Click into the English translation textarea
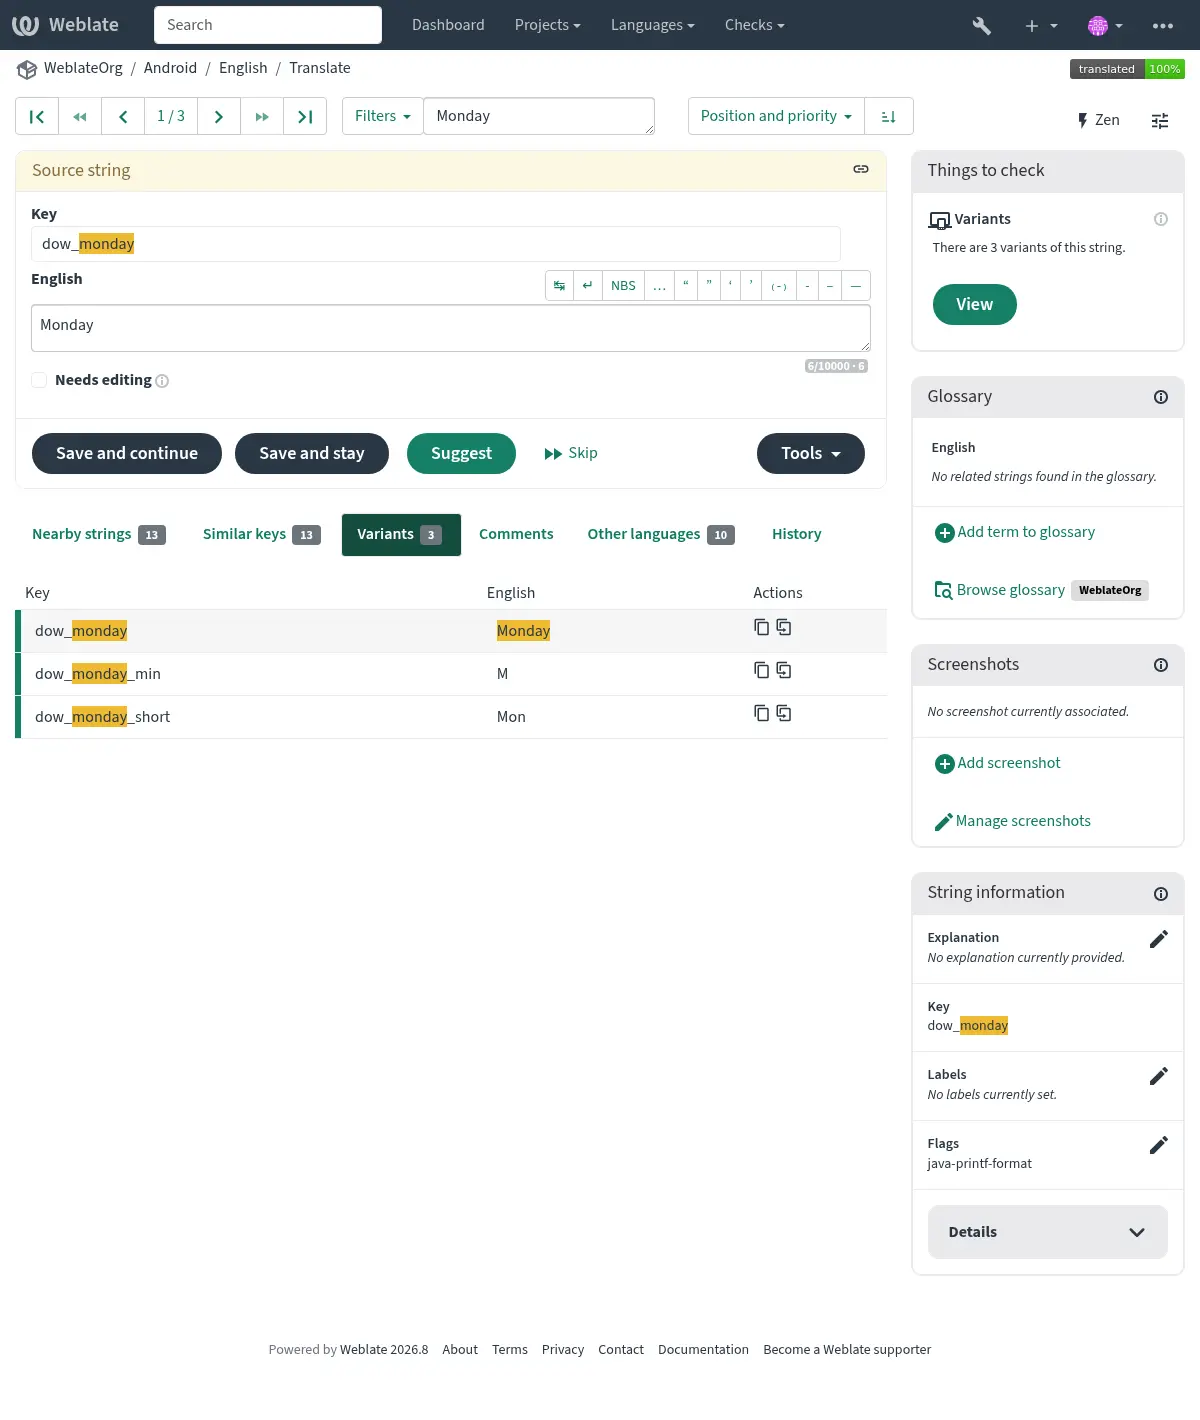 451,328
